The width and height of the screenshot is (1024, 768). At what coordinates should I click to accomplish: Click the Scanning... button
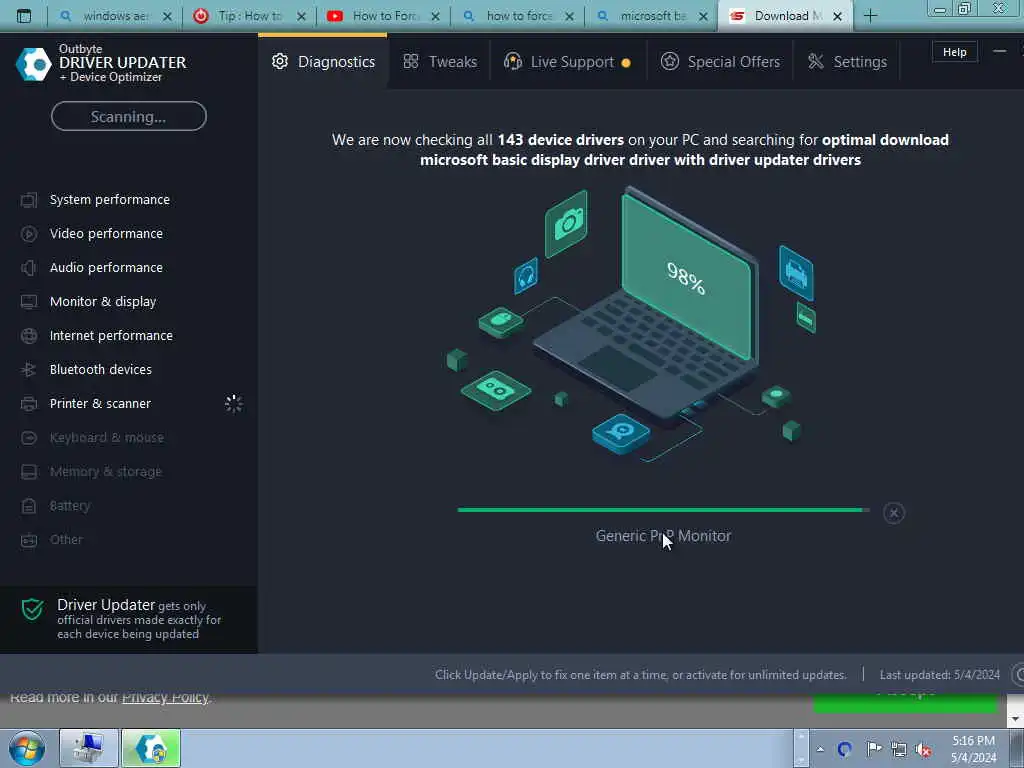click(129, 116)
